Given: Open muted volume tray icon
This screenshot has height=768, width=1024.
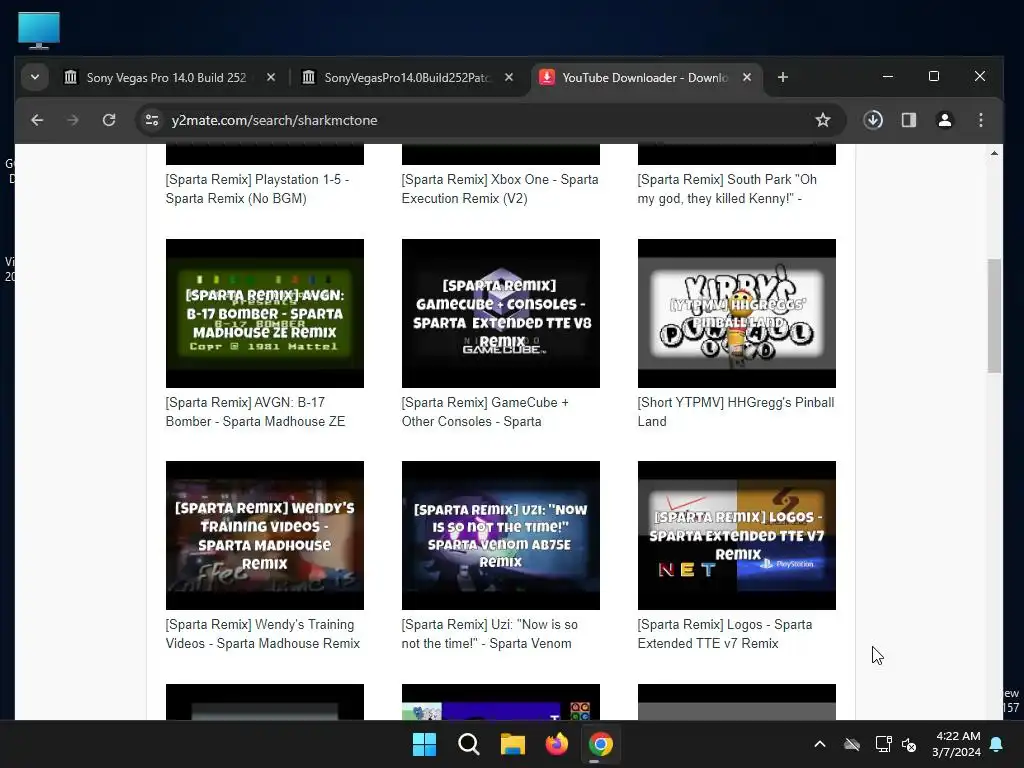Looking at the screenshot, I should click(x=908, y=744).
